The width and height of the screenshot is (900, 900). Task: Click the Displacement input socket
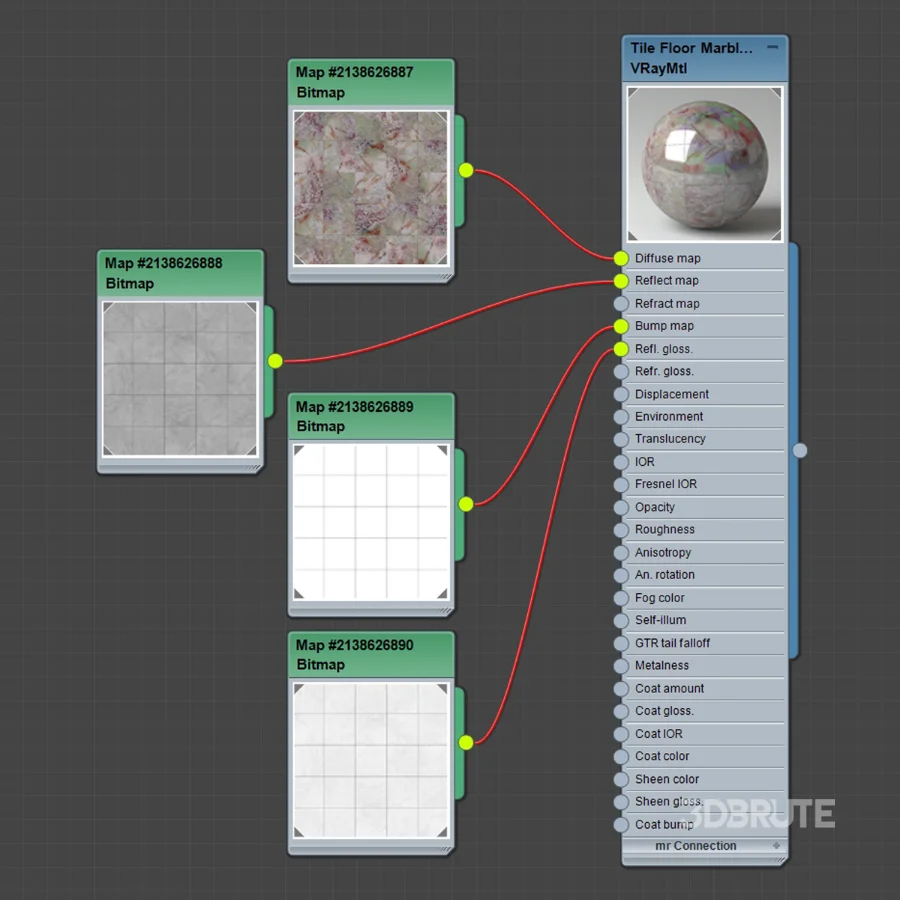620,394
